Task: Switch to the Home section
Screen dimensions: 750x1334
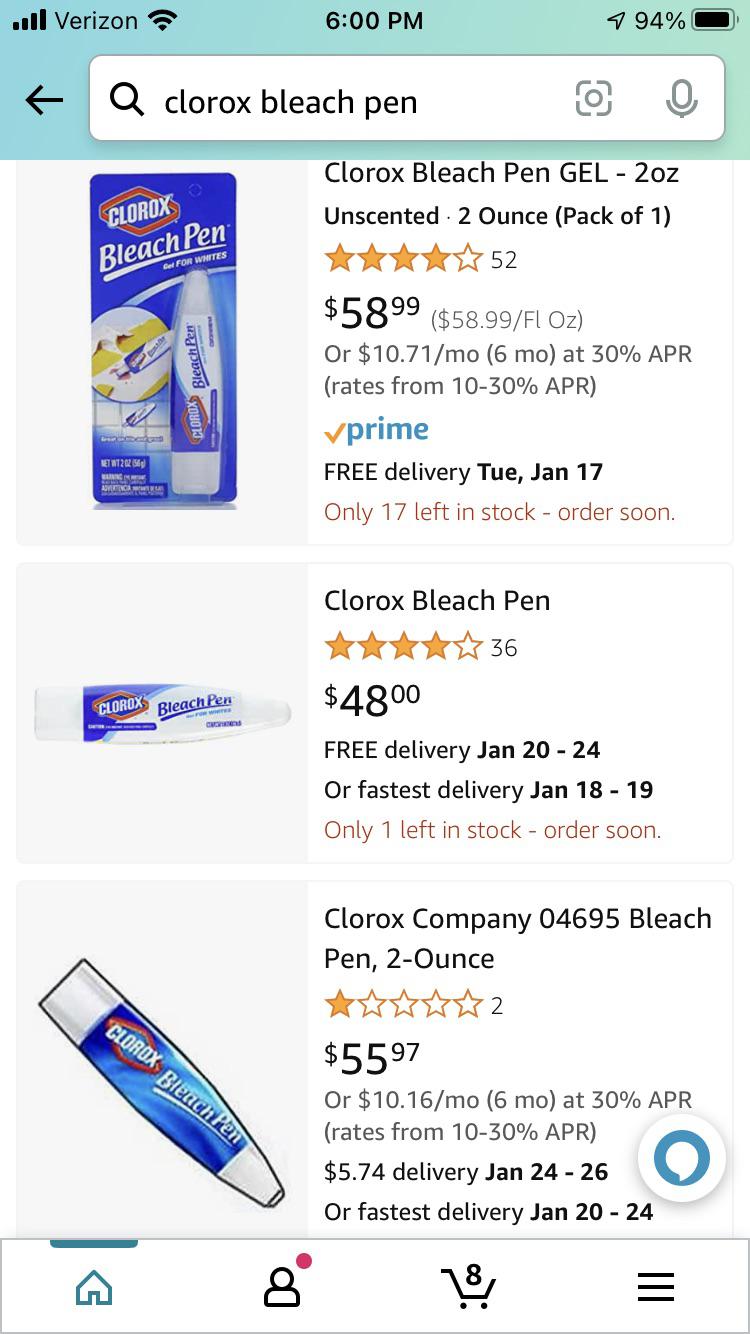Action: tap(93, 1288)
